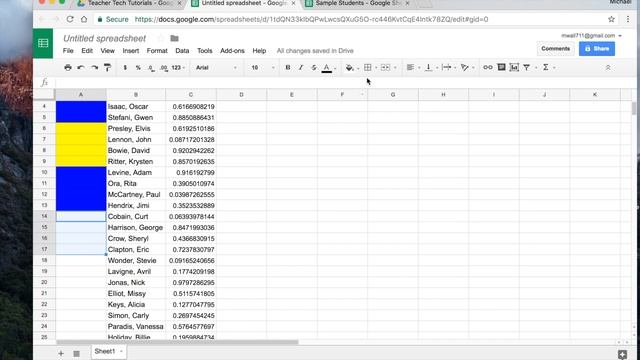The height and width of the screenshot is (360, 640).
Task: Open the Edit menu
Action: click(87, 51)
